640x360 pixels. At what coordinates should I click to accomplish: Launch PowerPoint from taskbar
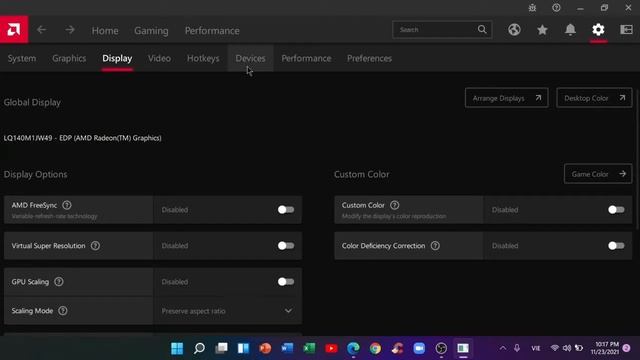click(265, 348)
